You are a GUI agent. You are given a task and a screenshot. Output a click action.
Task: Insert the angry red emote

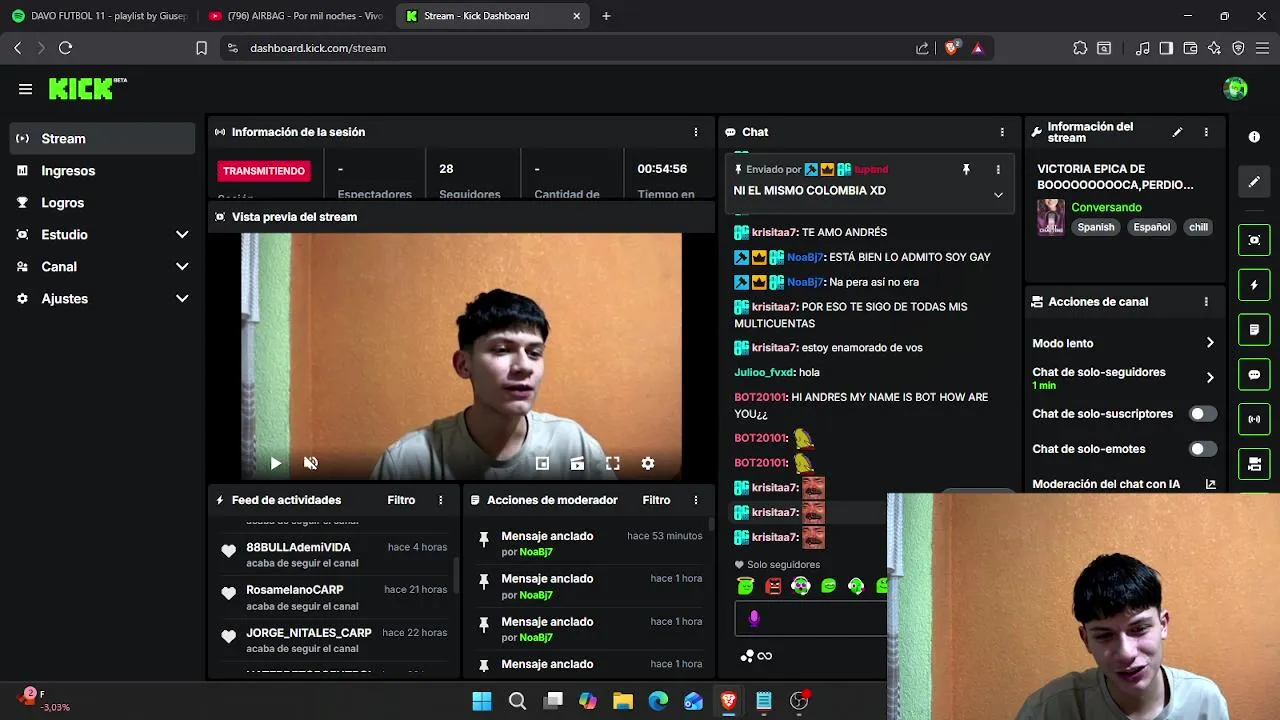pyautogui.click(x=773, y=586)
